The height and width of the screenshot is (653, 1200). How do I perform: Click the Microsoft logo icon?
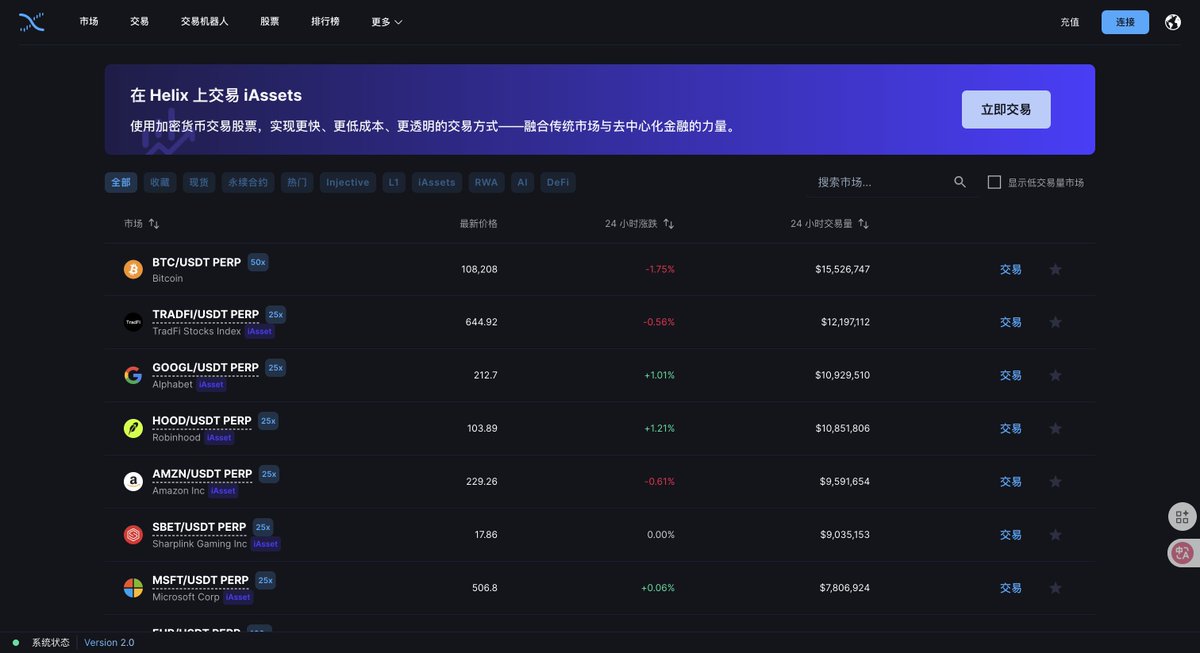pyautogui.click(x=133, y=588)
